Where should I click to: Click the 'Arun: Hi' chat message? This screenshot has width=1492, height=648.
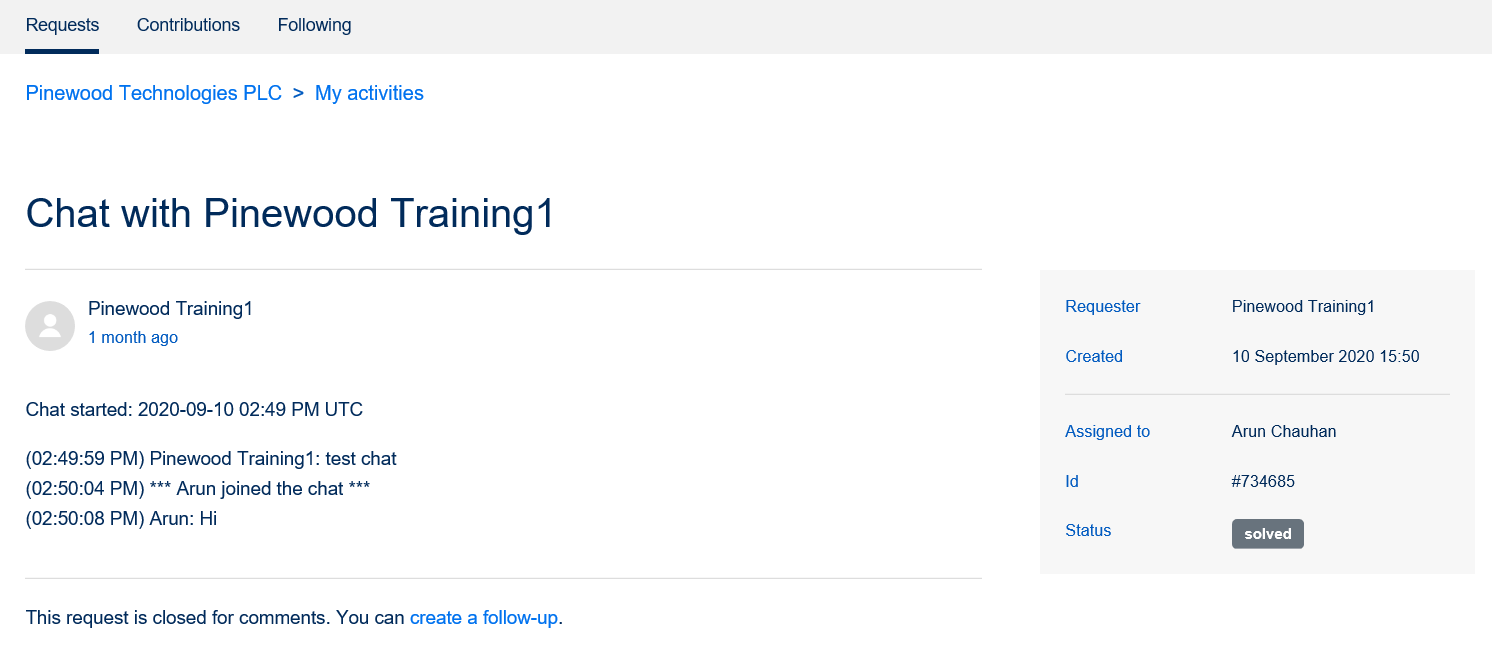(x=121, y=518)
